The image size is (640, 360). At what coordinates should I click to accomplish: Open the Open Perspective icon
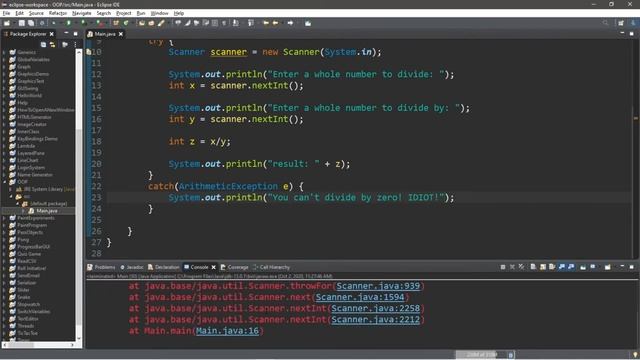click(x=621, y=23)
